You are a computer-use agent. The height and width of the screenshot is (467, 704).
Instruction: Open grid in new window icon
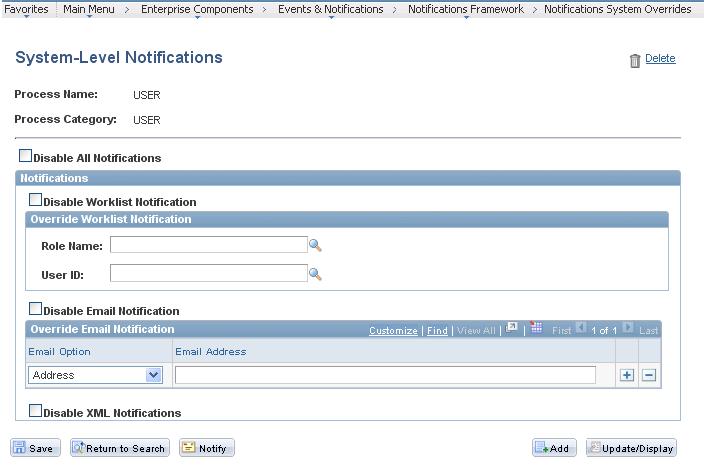pyautogui.click(x=512, y=328)
